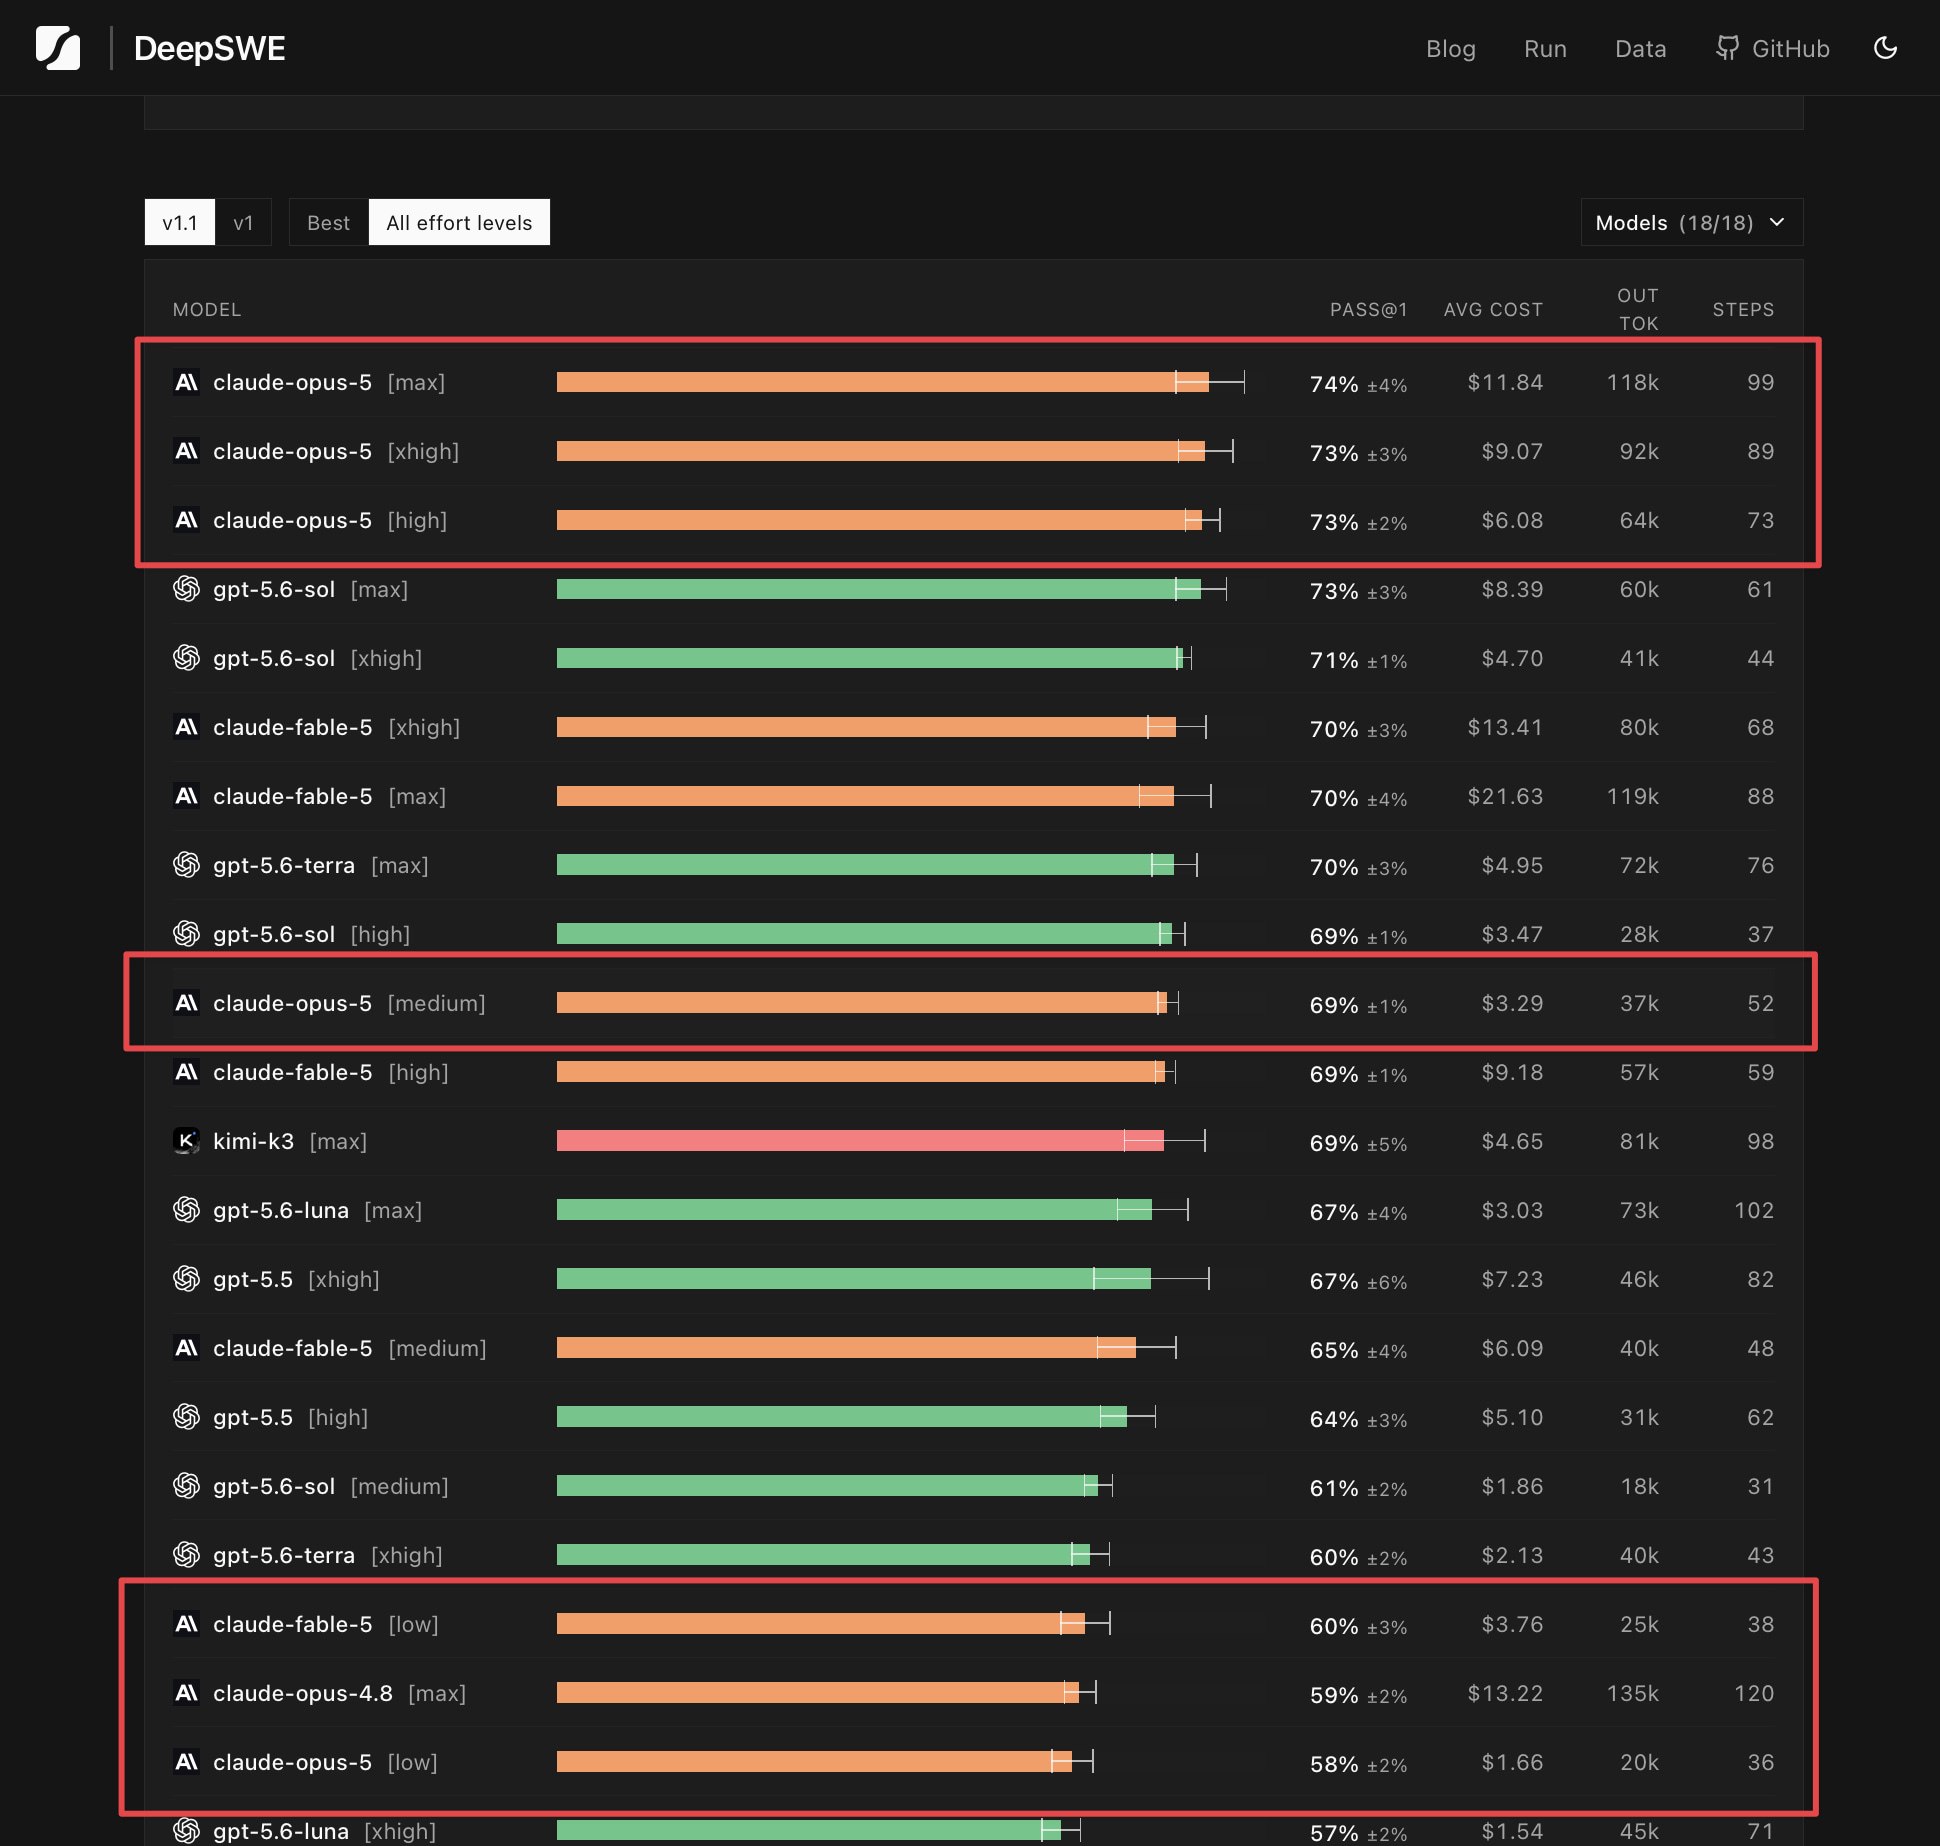Click Anthropic icon beside claude-opus-5 [max]
1940x1846 pixels.
coord(186,382)
